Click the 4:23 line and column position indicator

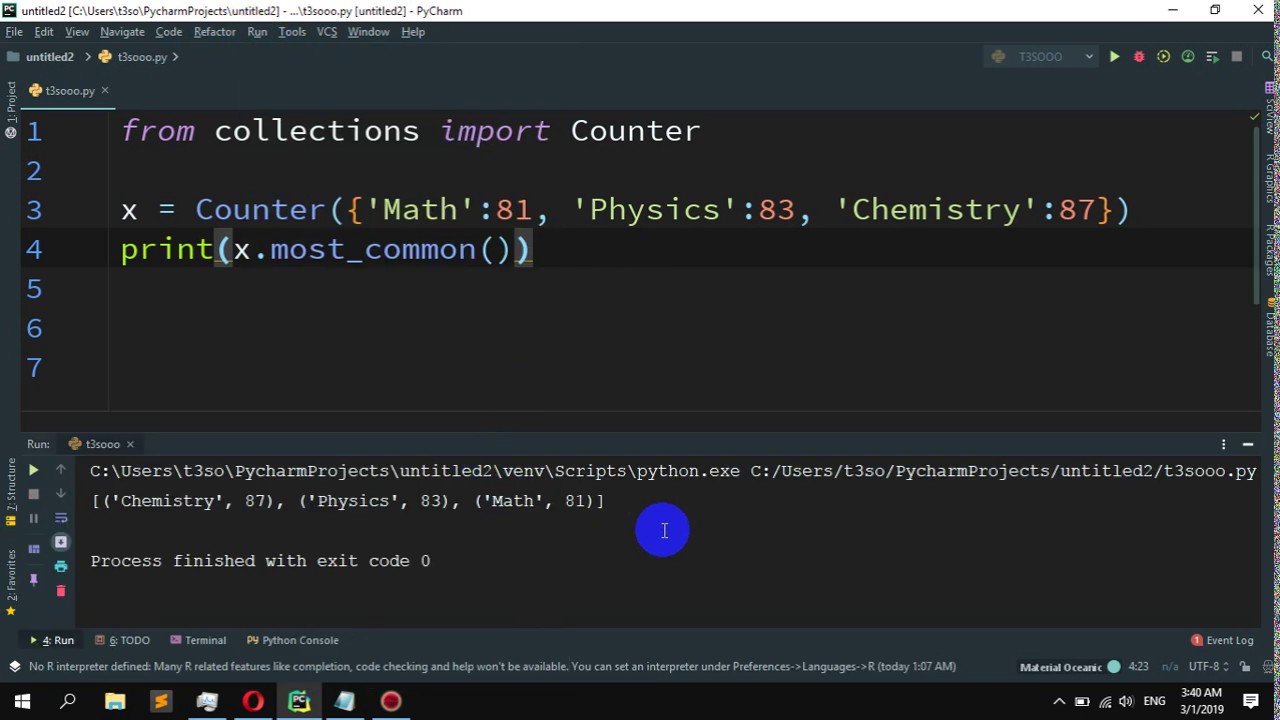click(x=1138, y=667)
